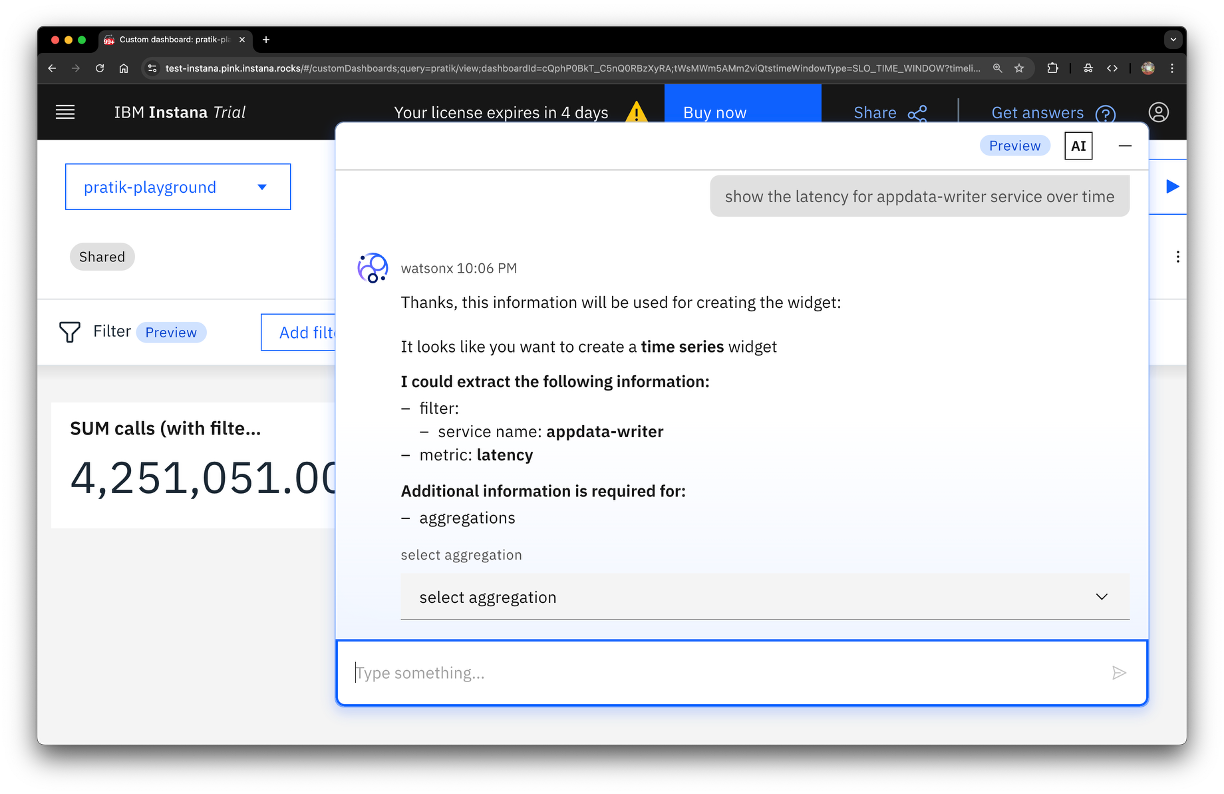
Task: Click the license expiry warning triangle icon
Action: (x=636, y=112)
